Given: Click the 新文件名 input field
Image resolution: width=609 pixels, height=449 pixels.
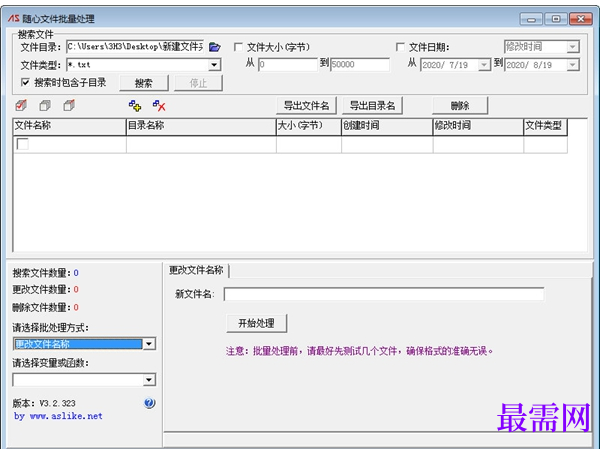Looking at the screenshot, I should [x=384, y=294].
